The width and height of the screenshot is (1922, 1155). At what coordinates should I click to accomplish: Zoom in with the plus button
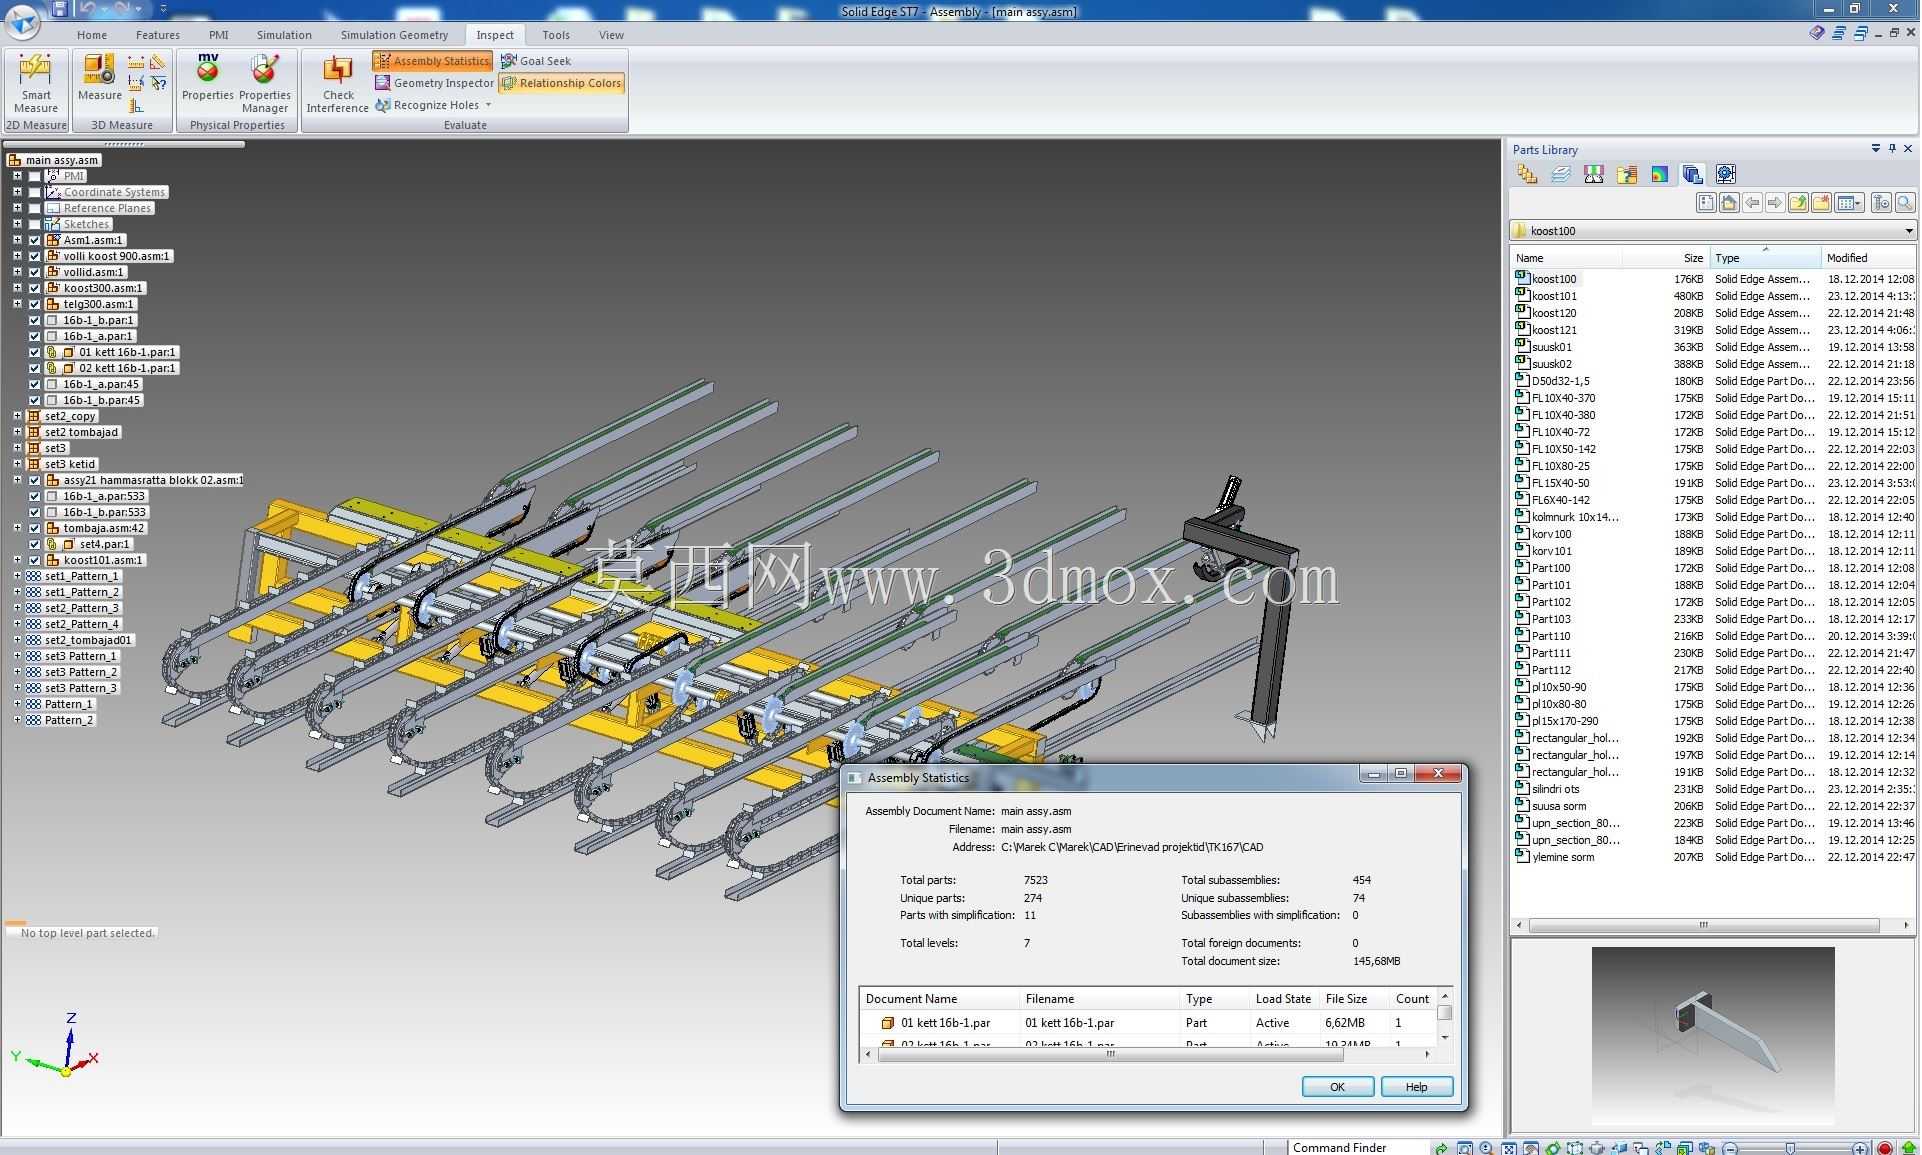click(1859, 1148)
